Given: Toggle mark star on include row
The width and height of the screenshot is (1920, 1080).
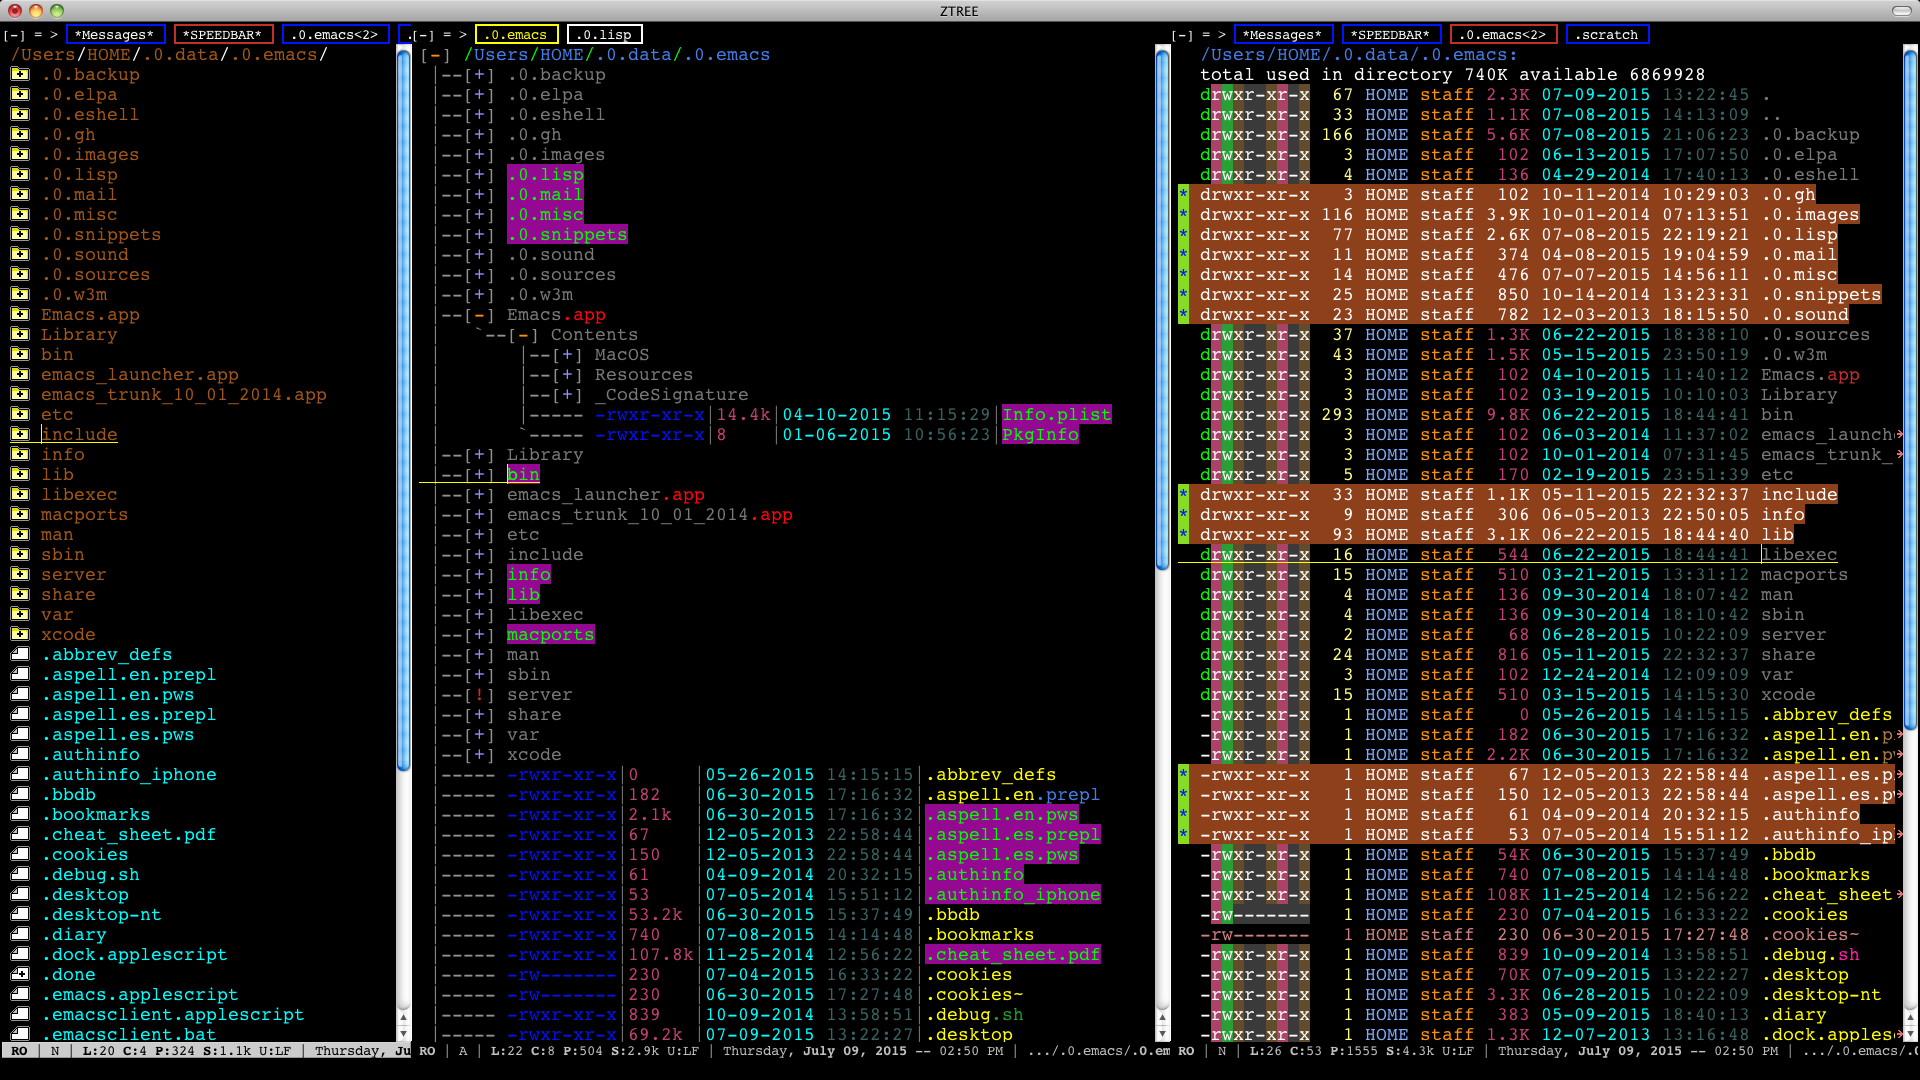Looking at the screenshot, I should point(1184,495).
